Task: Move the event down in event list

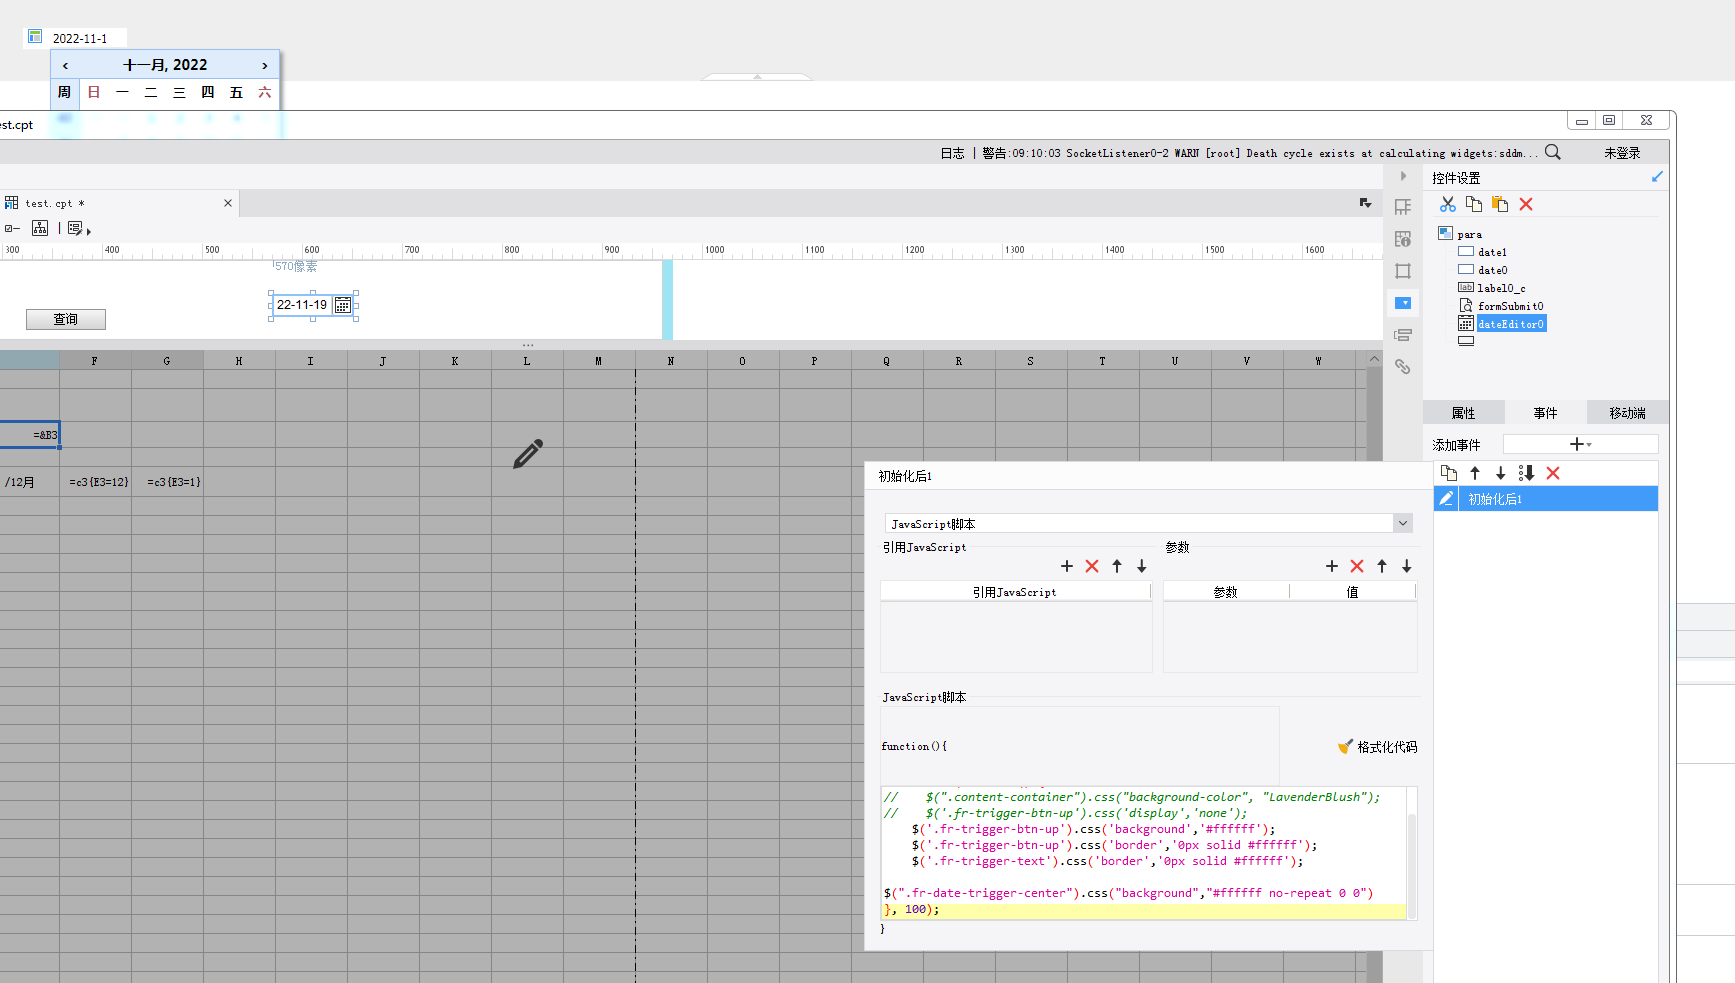Action: click(1500, 473)
